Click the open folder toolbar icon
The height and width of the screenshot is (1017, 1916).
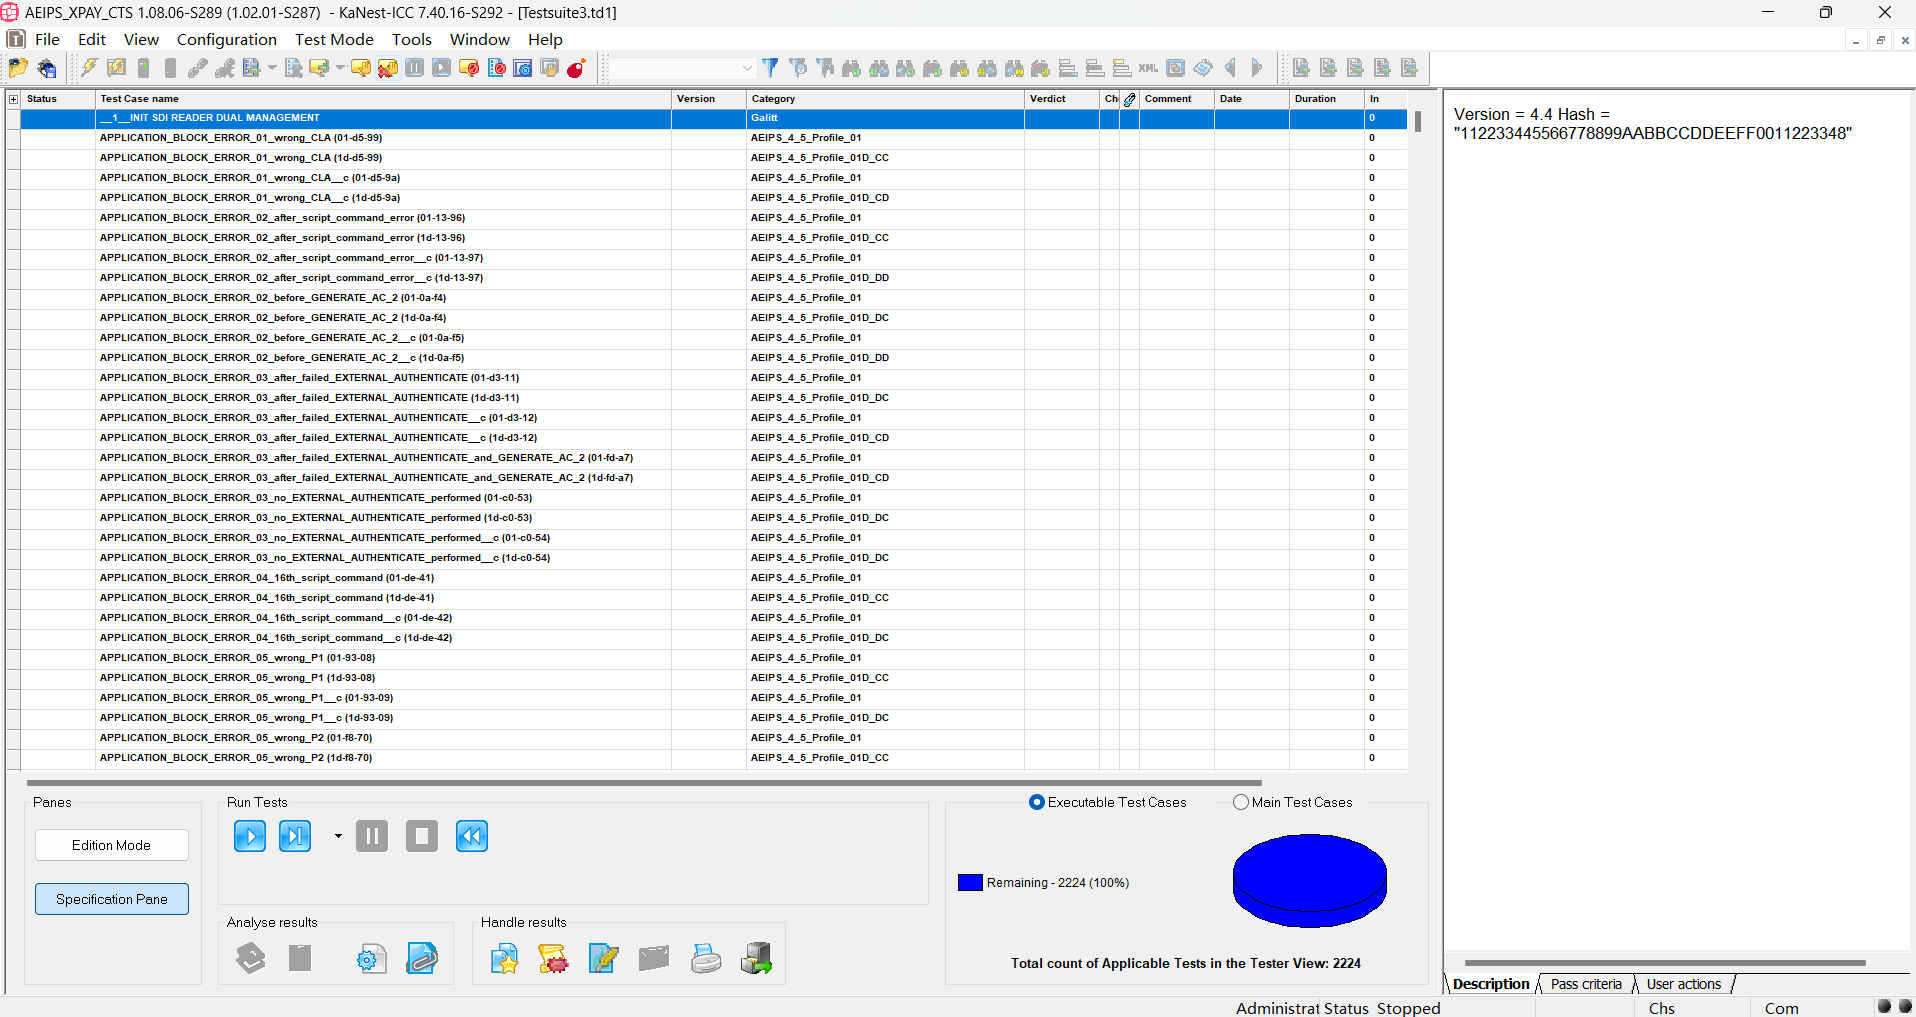(18, 68)
